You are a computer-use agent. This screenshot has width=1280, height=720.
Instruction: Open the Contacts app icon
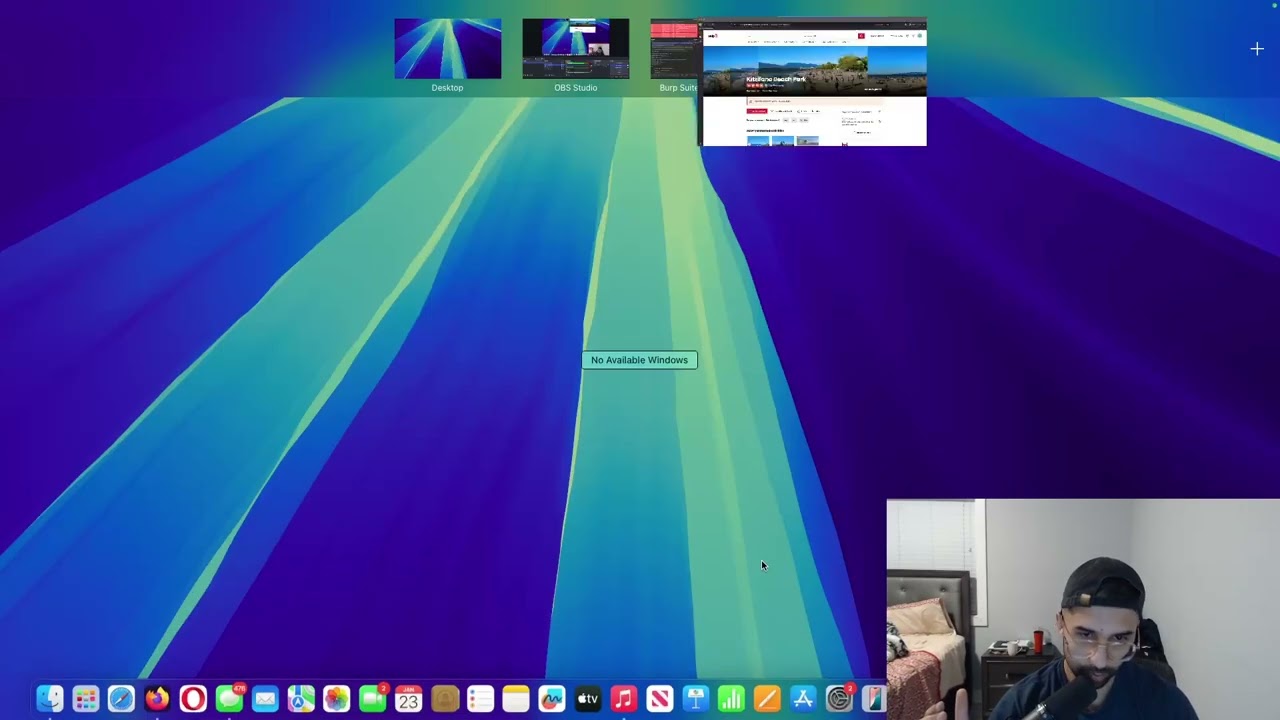(x=445, y=699)
